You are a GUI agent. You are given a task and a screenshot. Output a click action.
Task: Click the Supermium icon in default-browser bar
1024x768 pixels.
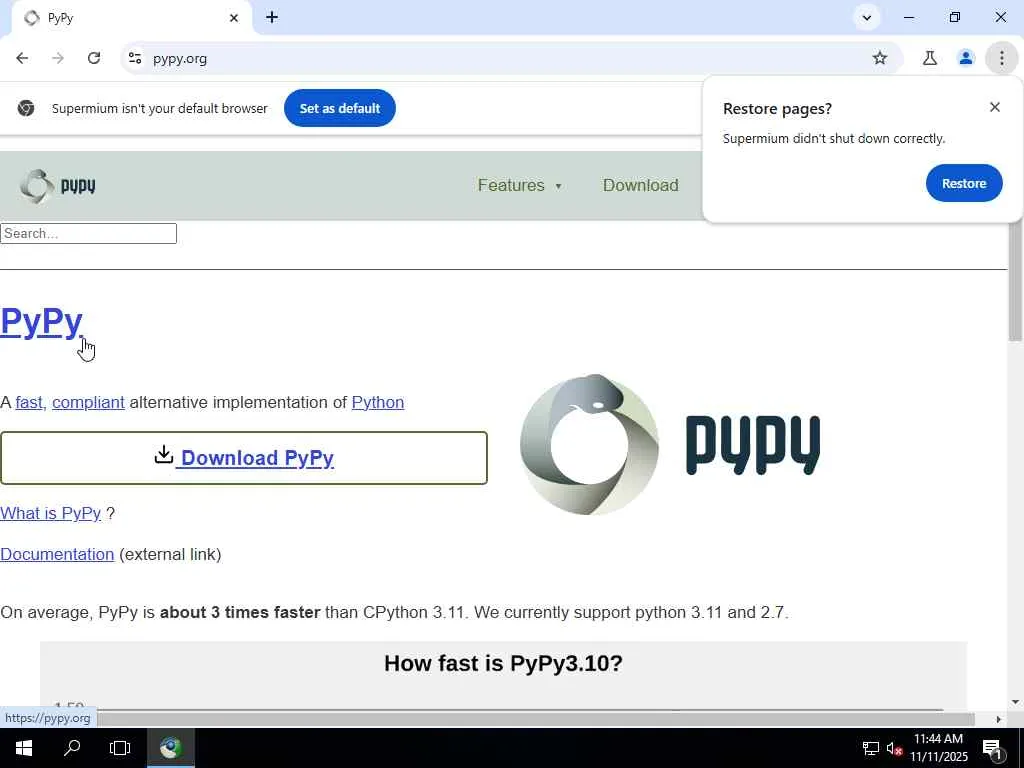(x=26, y=108)
